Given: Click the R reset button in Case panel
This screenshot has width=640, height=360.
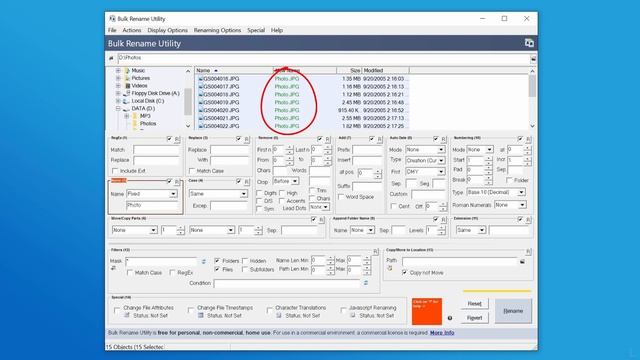Looking at the screenshot, I should [247, 182].
